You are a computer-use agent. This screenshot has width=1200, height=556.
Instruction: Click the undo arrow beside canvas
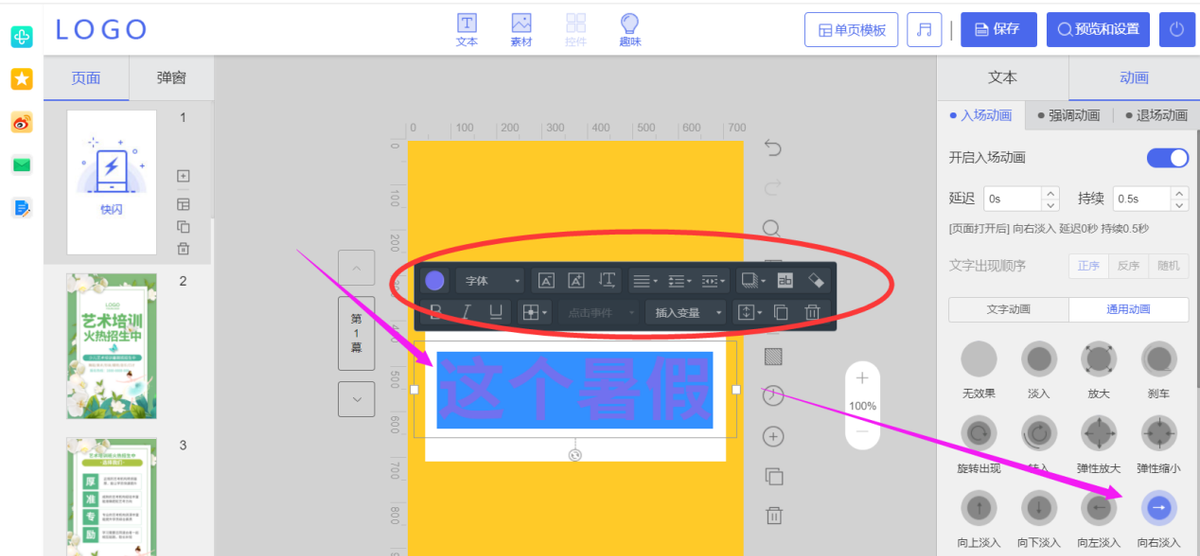click(x=772, y=149)
